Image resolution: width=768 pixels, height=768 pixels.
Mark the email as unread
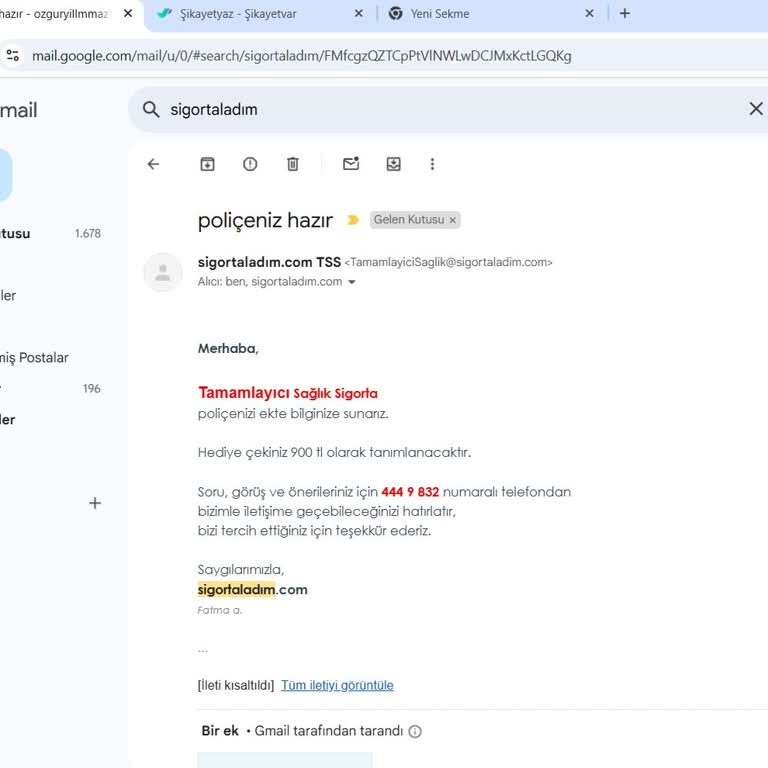[351, 164]
